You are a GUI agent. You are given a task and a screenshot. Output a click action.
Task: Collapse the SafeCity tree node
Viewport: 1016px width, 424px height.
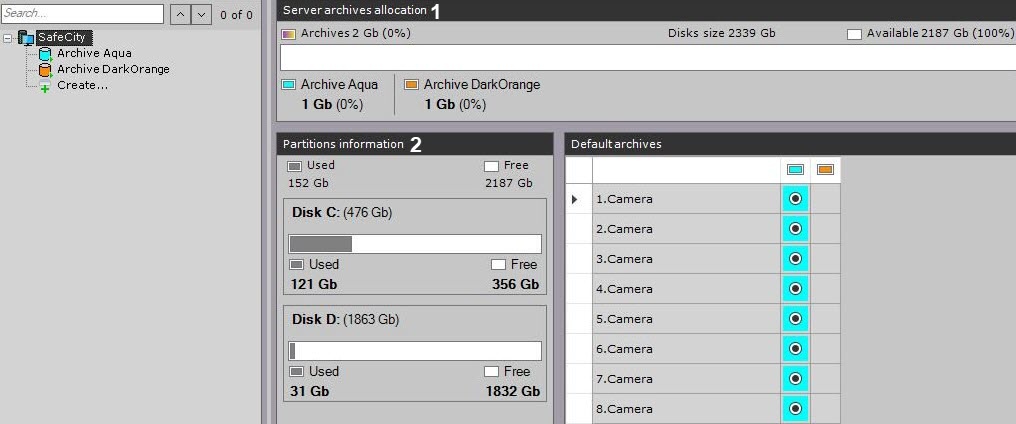[8, 38]
